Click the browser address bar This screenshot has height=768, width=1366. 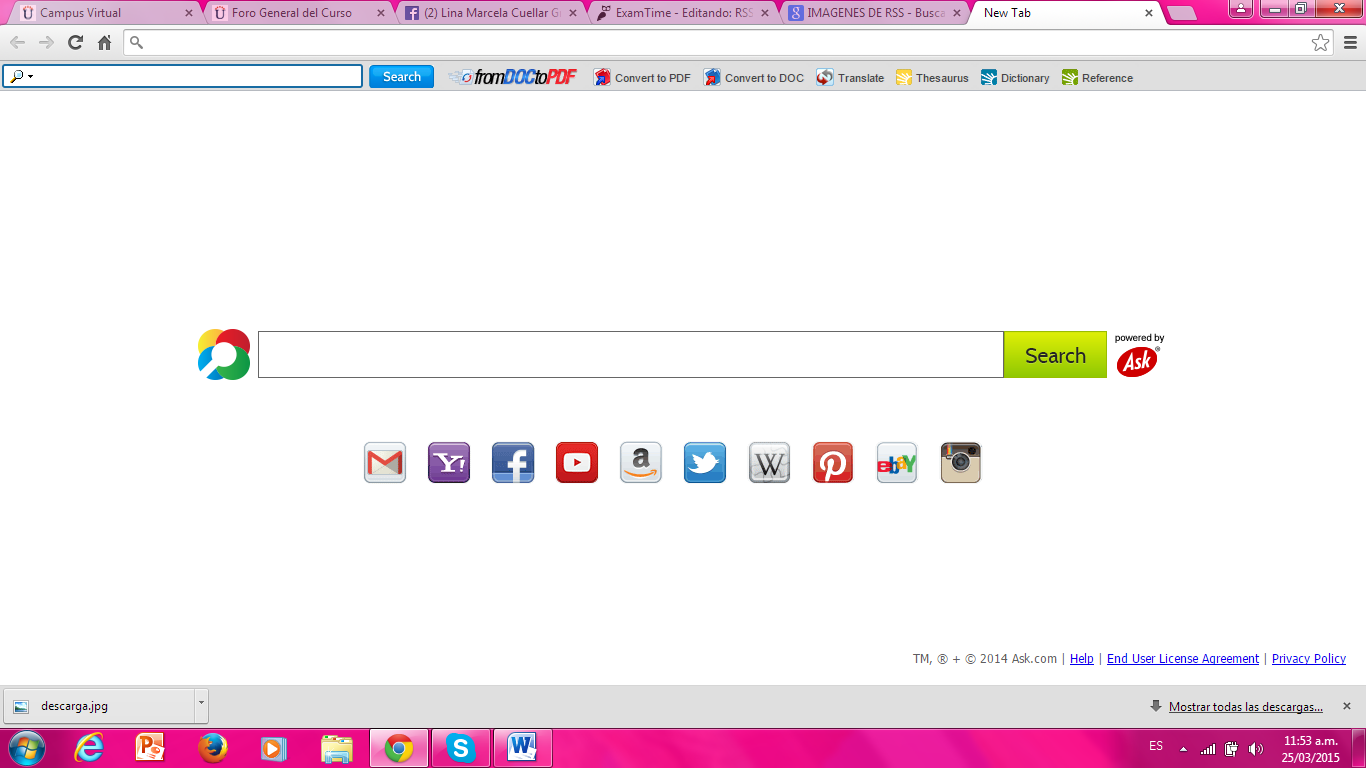click(x=730, y=42)
